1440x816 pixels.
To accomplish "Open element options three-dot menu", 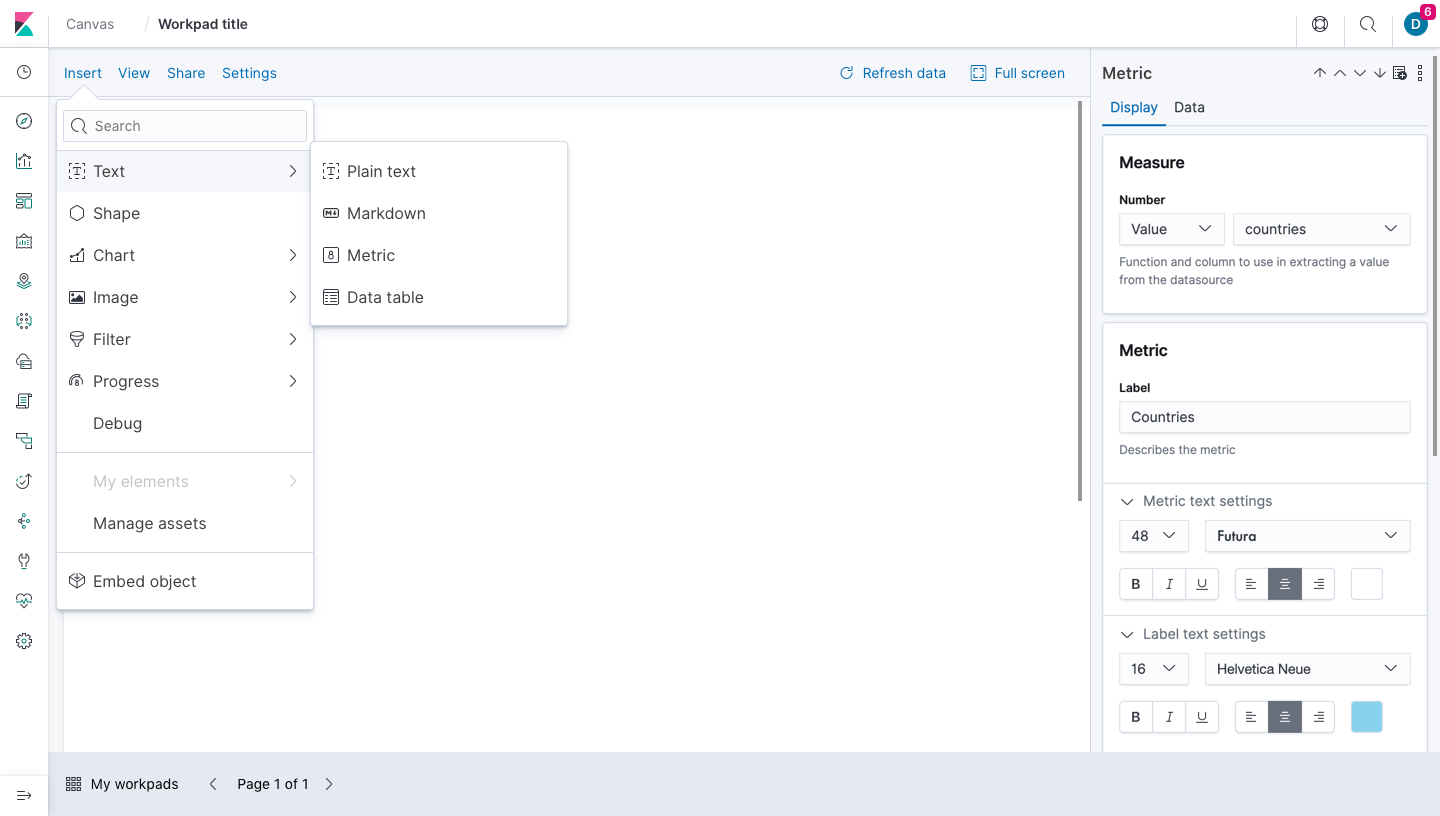I will pyautogui.click(x=1420, y=73).
